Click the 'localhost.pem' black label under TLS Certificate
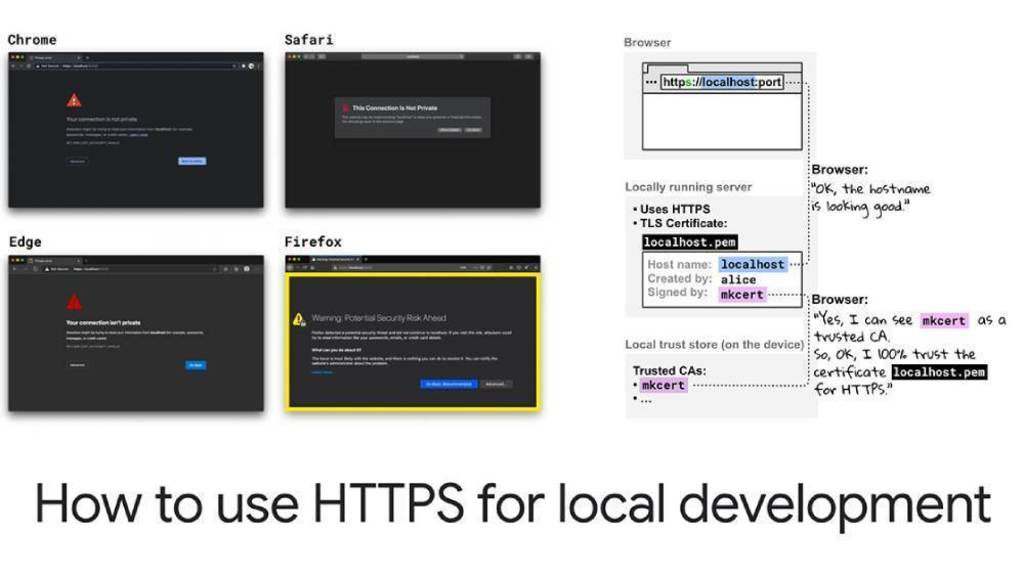The width and height of the screenshot is (1024, 575). point(690,242)
